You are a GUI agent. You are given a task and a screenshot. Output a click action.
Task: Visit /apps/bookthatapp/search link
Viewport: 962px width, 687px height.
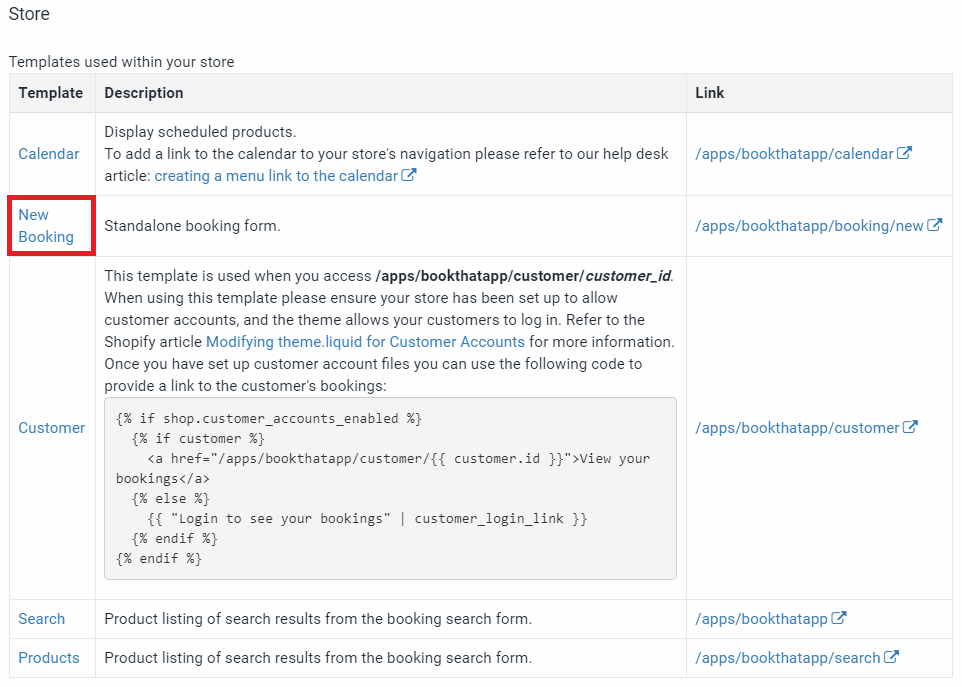[x=788, y=658]
